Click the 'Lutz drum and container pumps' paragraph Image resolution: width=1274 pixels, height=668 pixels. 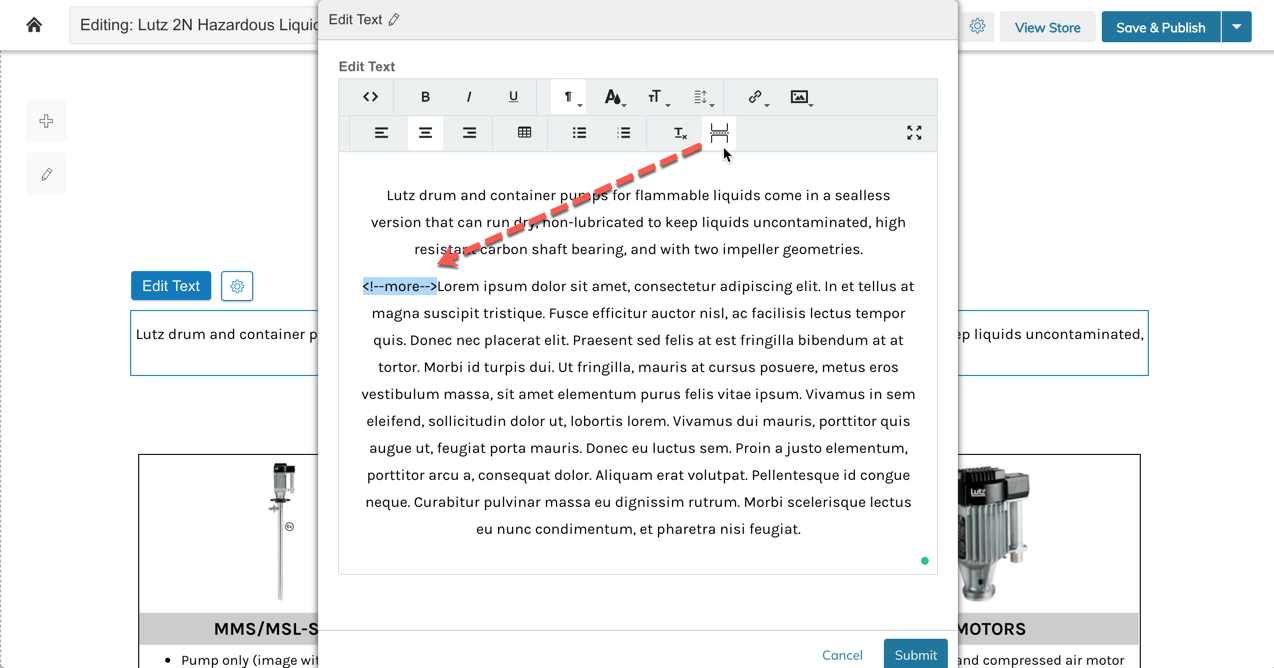point(638,222)
